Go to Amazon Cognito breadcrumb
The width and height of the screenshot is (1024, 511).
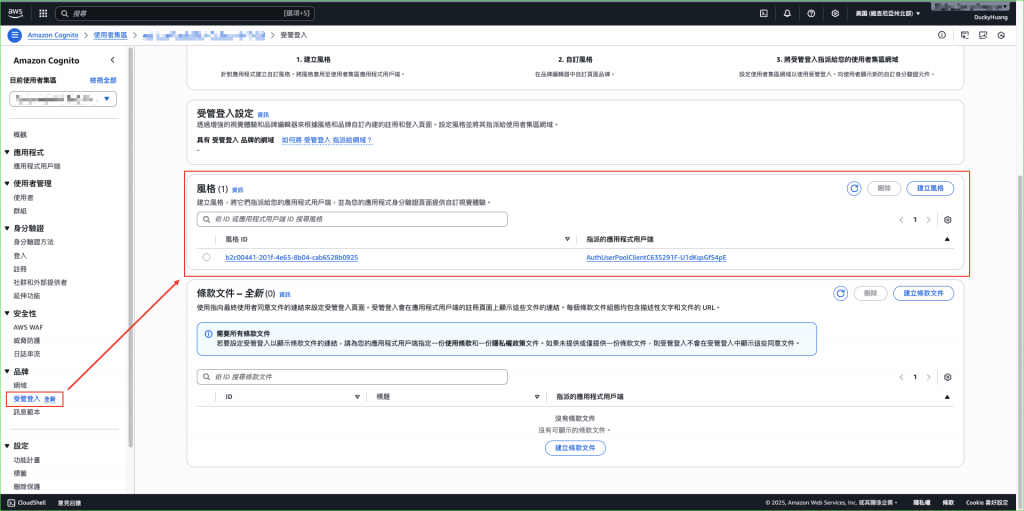[53, 35]
